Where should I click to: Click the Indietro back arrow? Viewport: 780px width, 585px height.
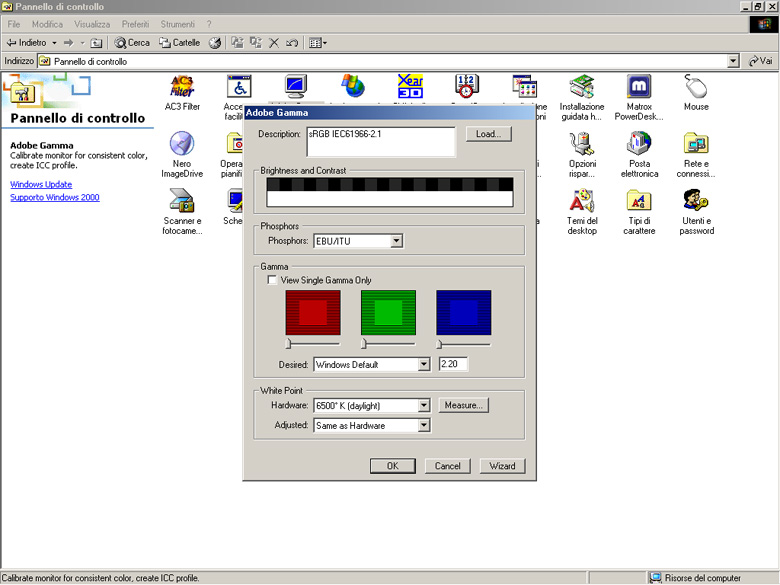pyautogui.click(x=26, y=43)
